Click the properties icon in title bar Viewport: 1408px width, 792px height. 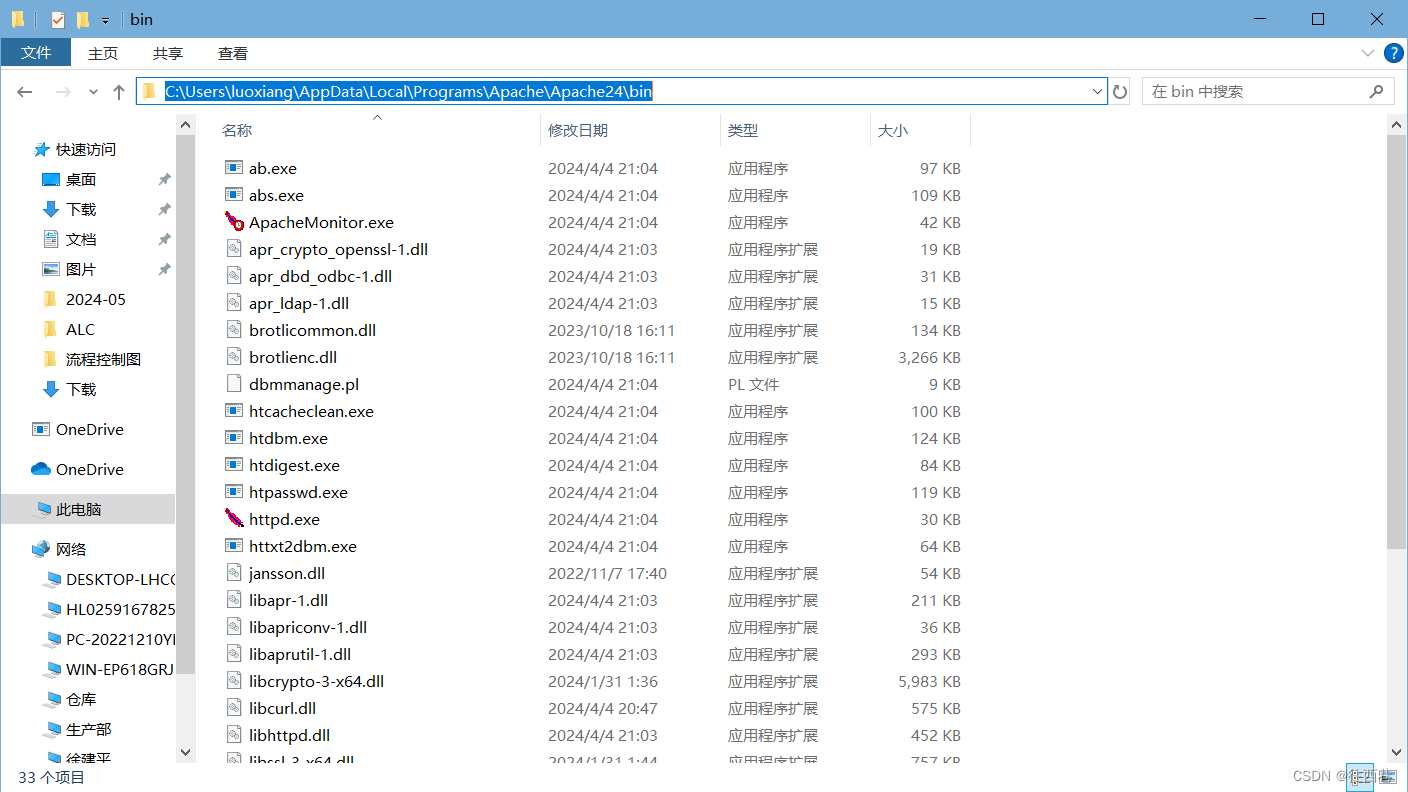pyautogui.click(x=57, y=19)
